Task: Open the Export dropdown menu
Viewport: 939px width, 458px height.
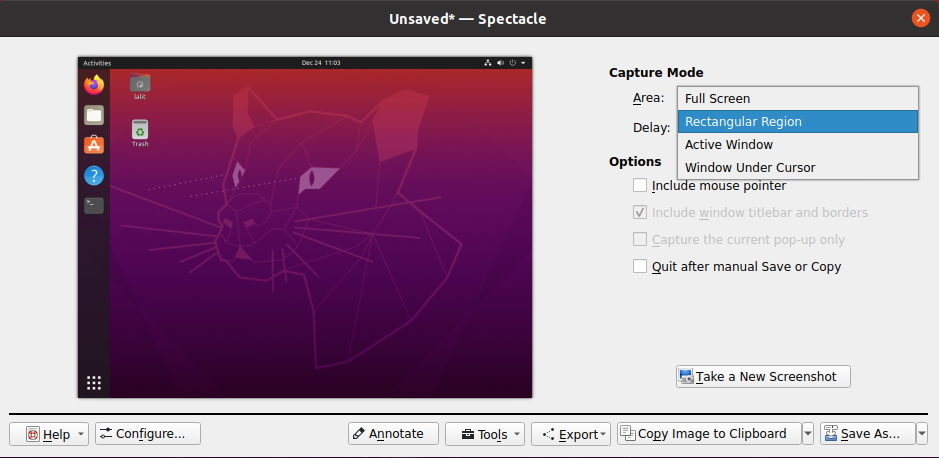Action: coord(571,434)
